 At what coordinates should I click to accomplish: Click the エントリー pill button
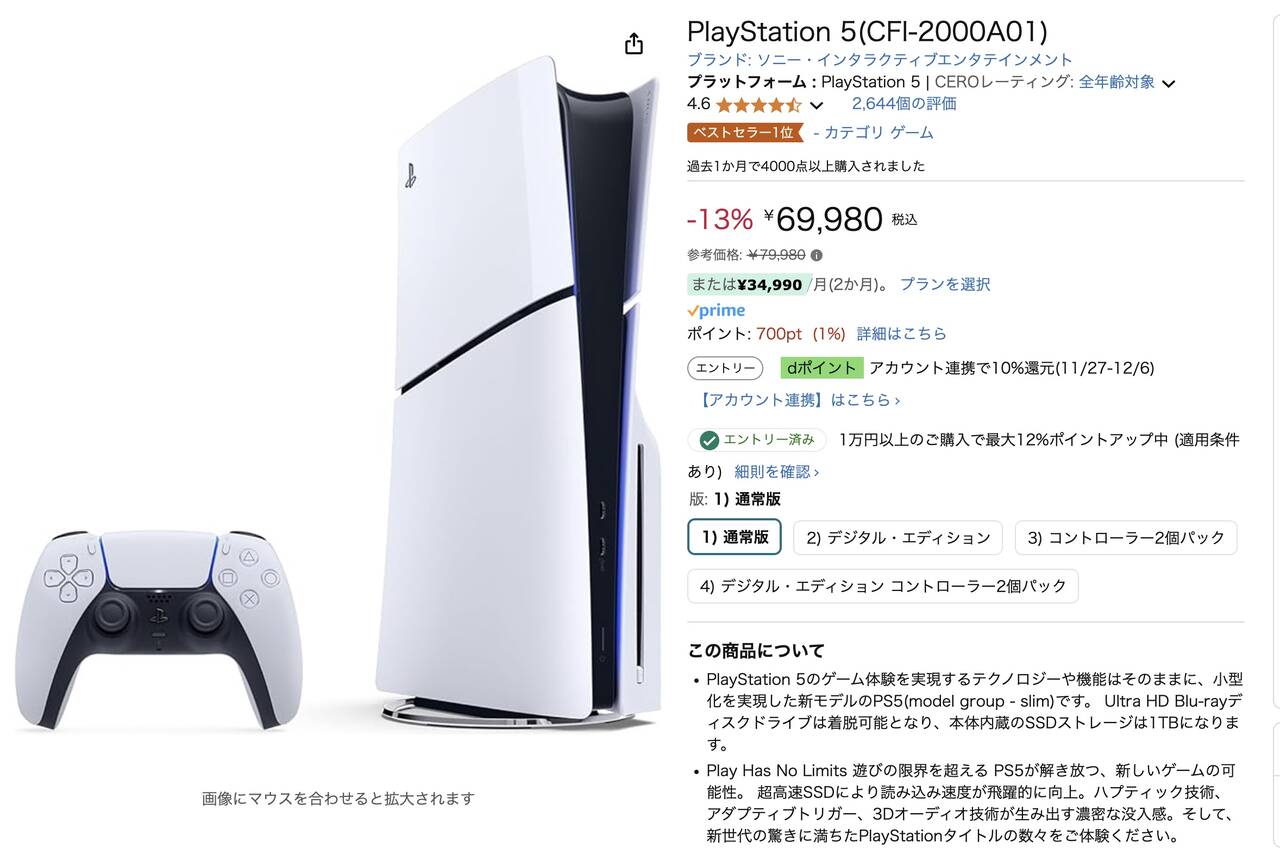(x=725, y=368)
